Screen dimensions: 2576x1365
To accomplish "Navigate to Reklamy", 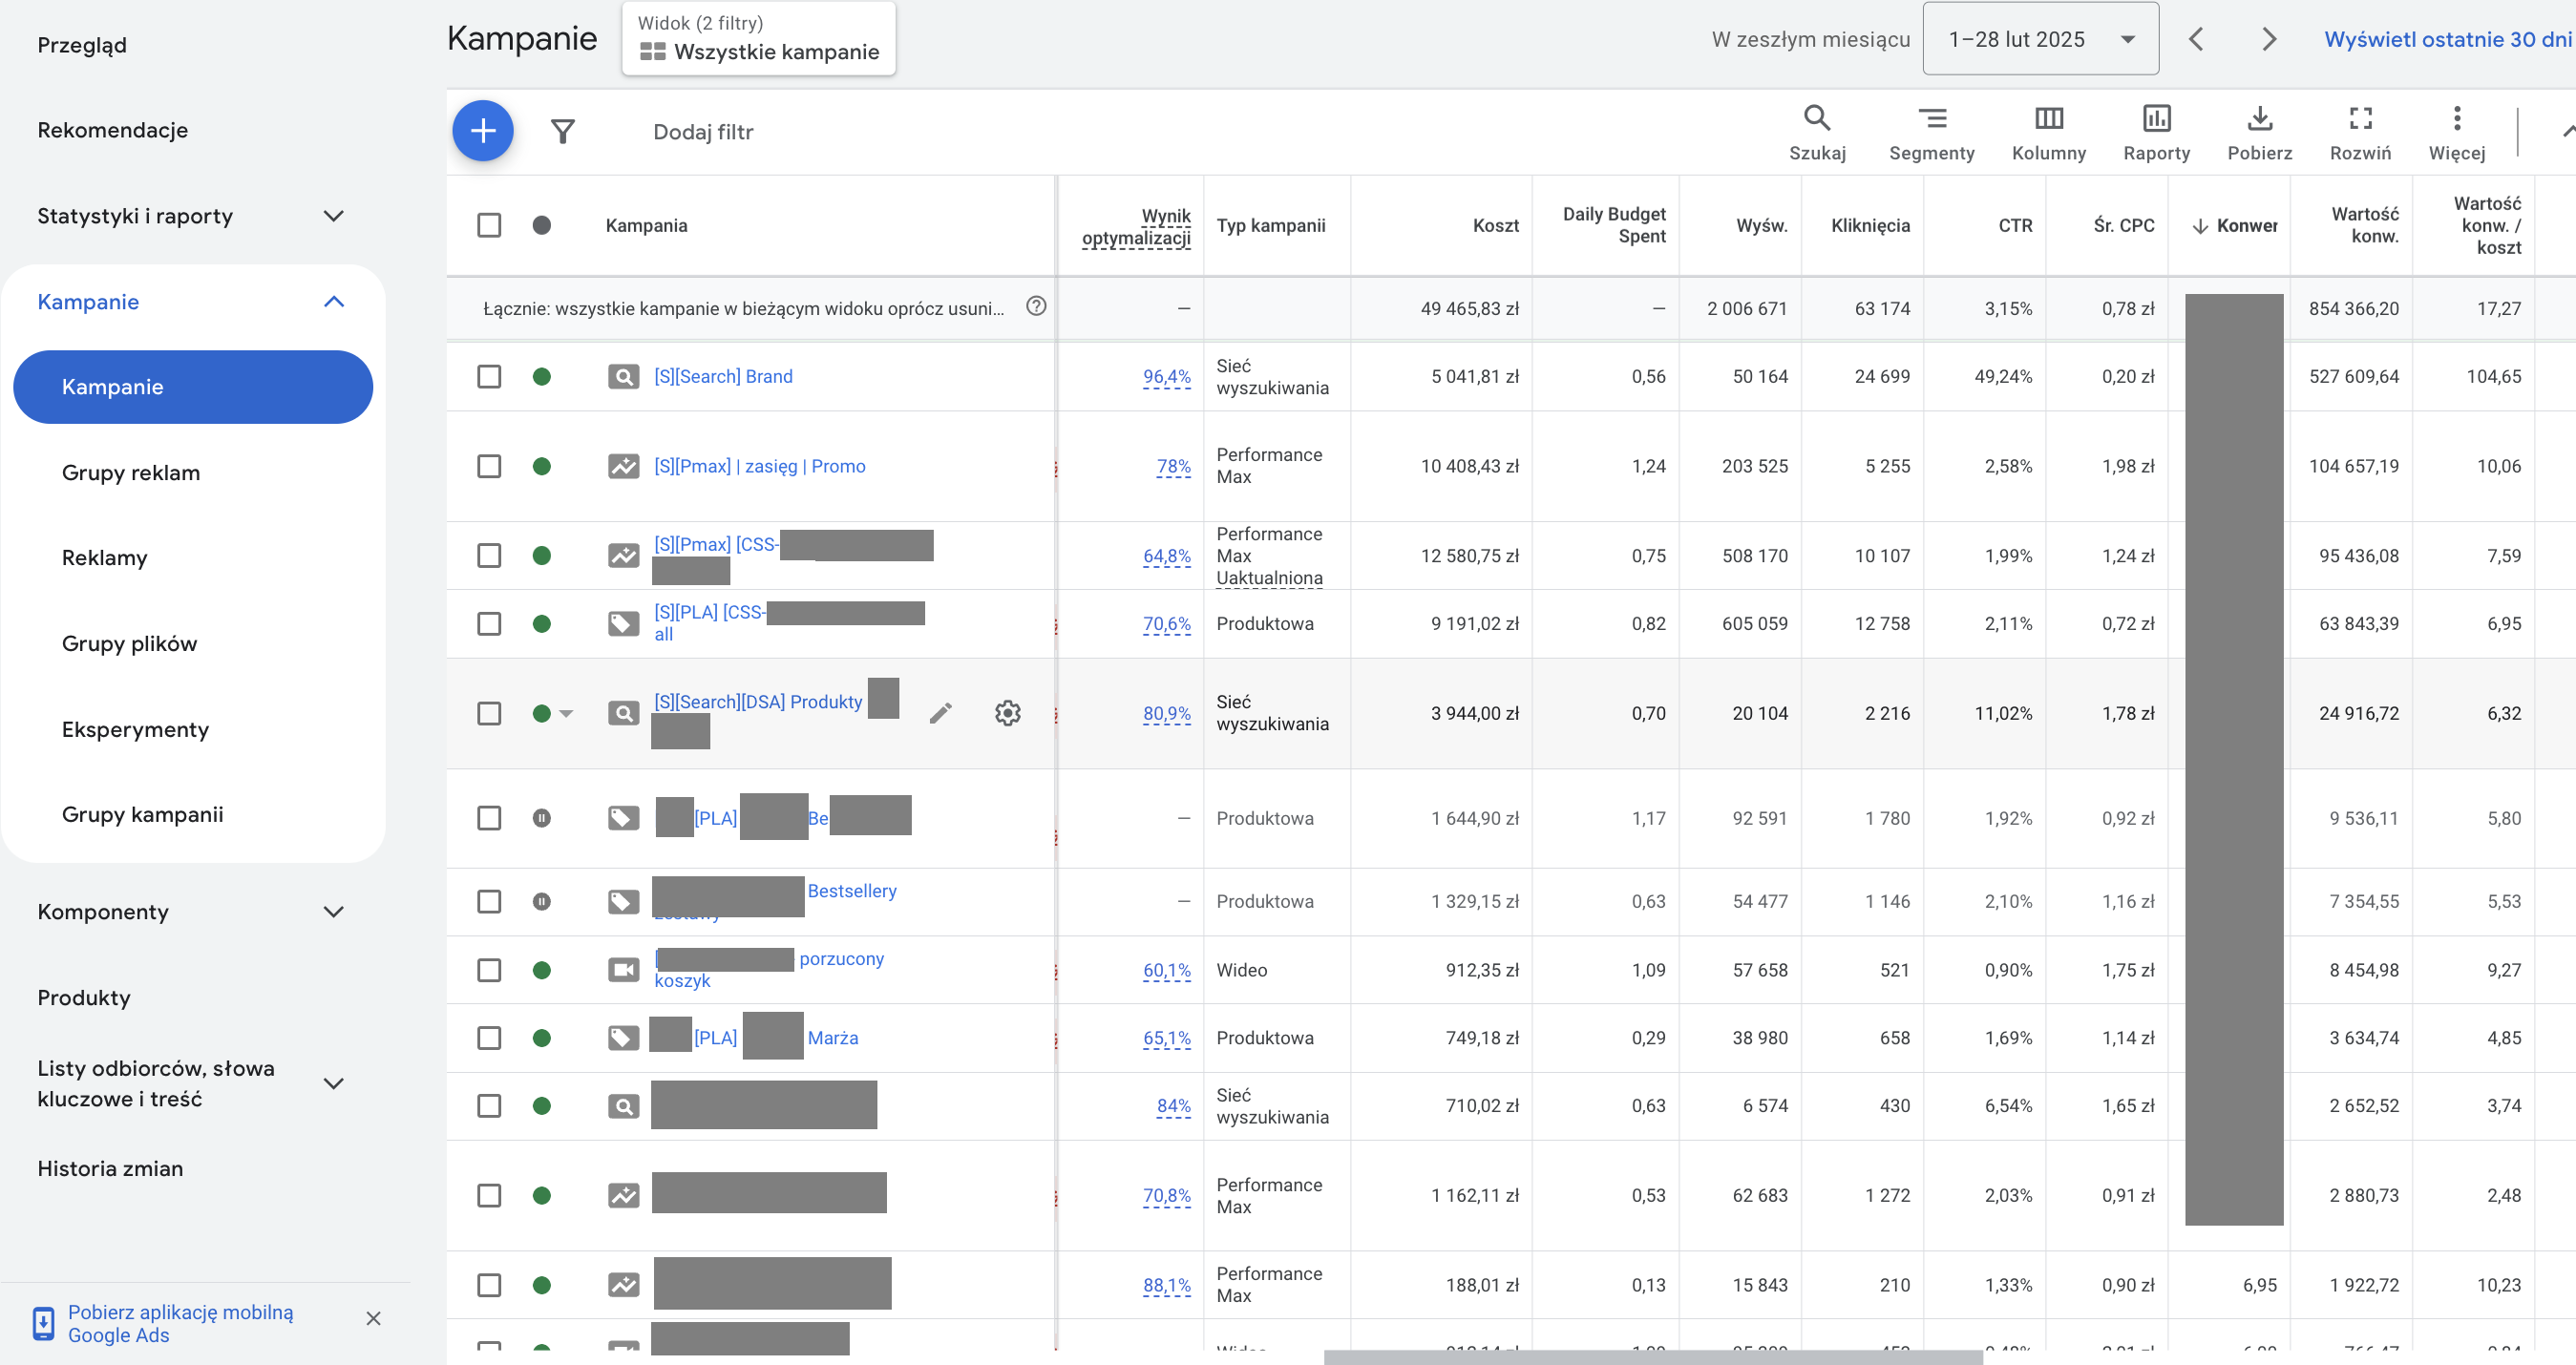I will point(105,558).
